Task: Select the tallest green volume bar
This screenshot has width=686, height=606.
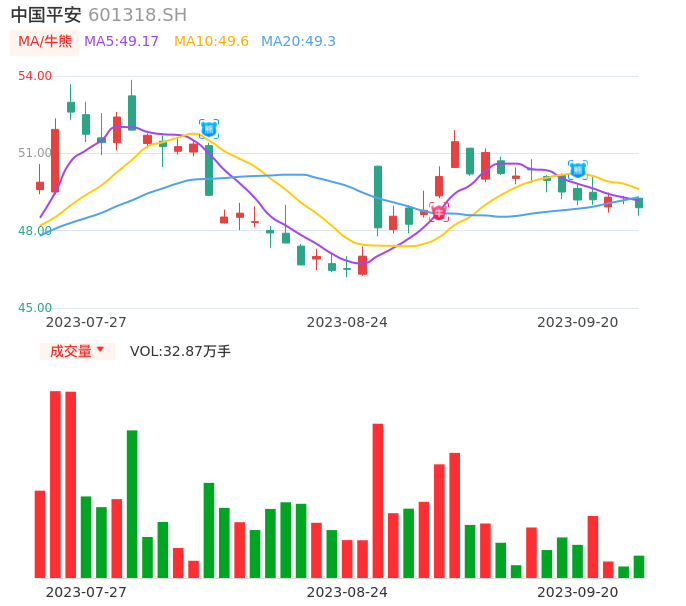Action: coord(132,504)
